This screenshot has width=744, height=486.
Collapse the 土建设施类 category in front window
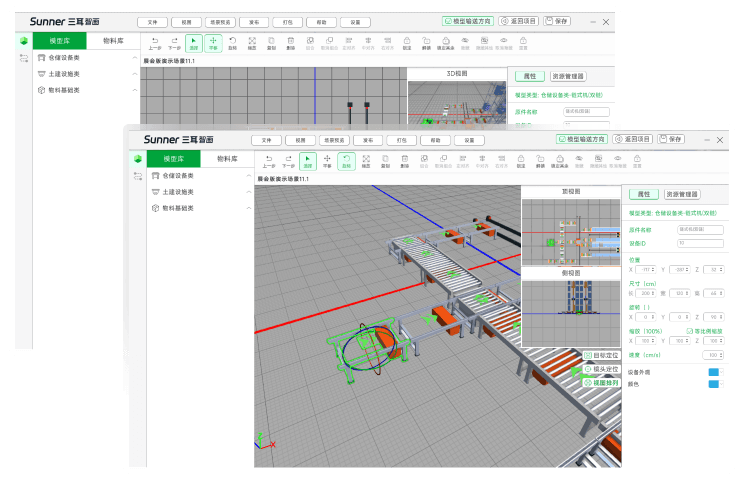(249, 192)
